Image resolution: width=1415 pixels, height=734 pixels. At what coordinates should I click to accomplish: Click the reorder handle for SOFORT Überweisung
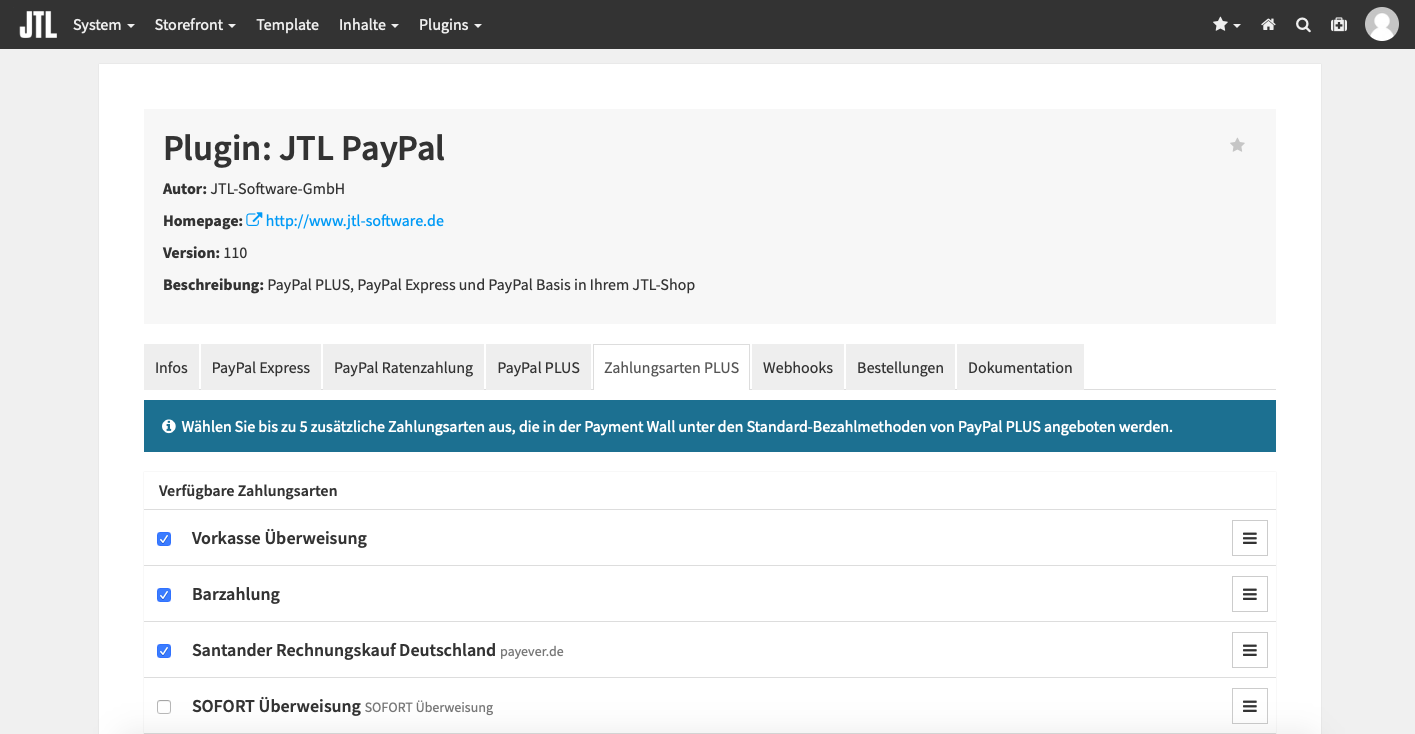point(1250,706)
